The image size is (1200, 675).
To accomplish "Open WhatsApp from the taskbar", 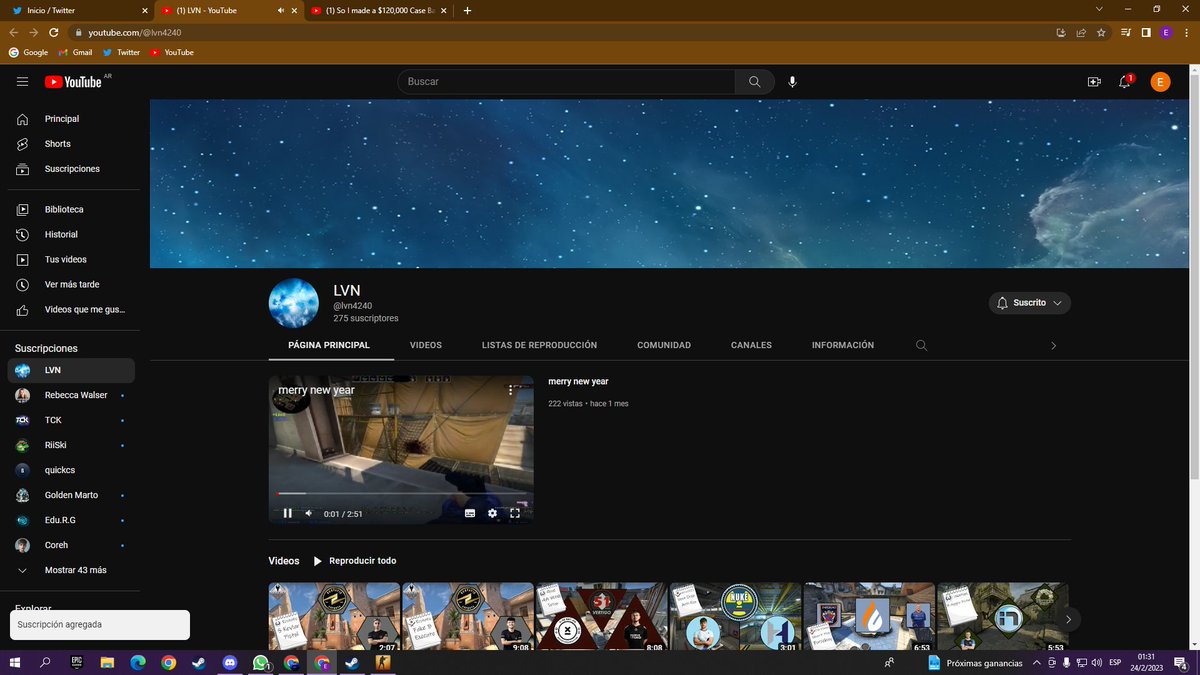I will [261, 662].
